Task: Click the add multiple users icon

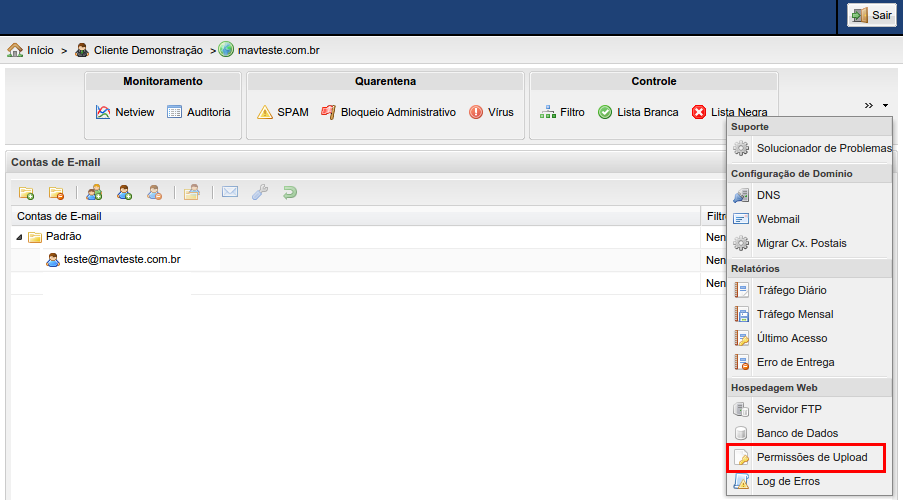Action: tap(94, 192)
